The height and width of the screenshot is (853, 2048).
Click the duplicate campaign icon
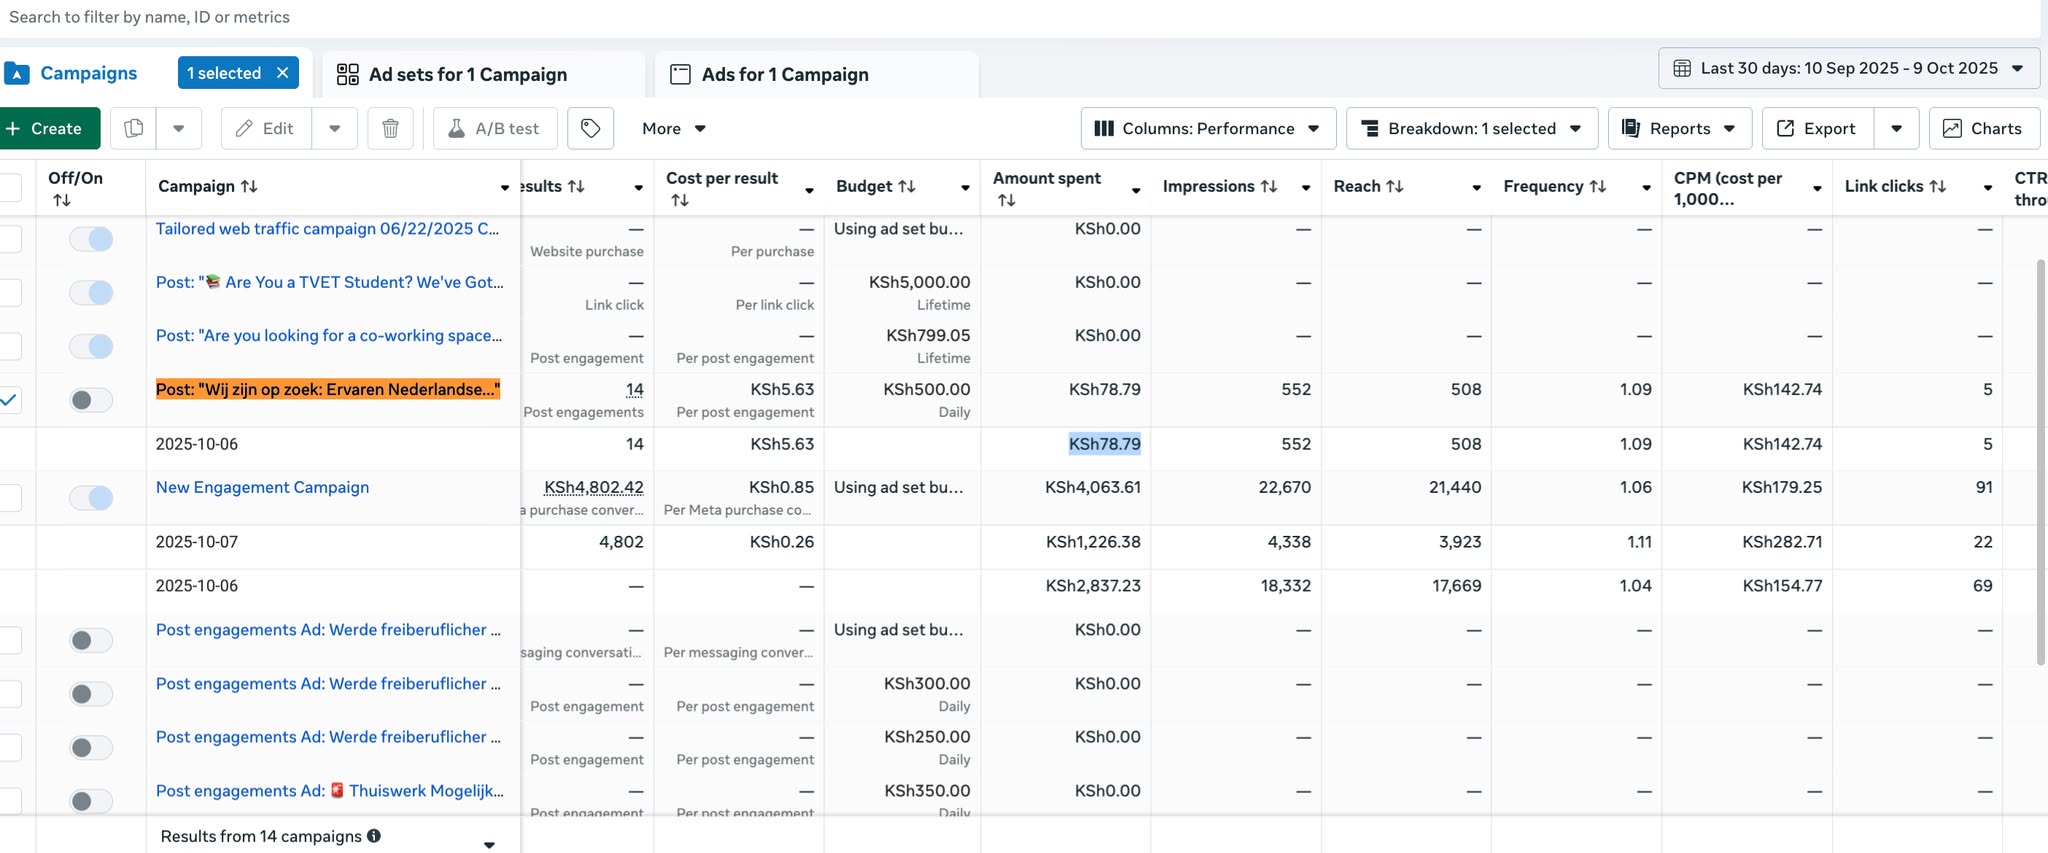pos(134,128)
